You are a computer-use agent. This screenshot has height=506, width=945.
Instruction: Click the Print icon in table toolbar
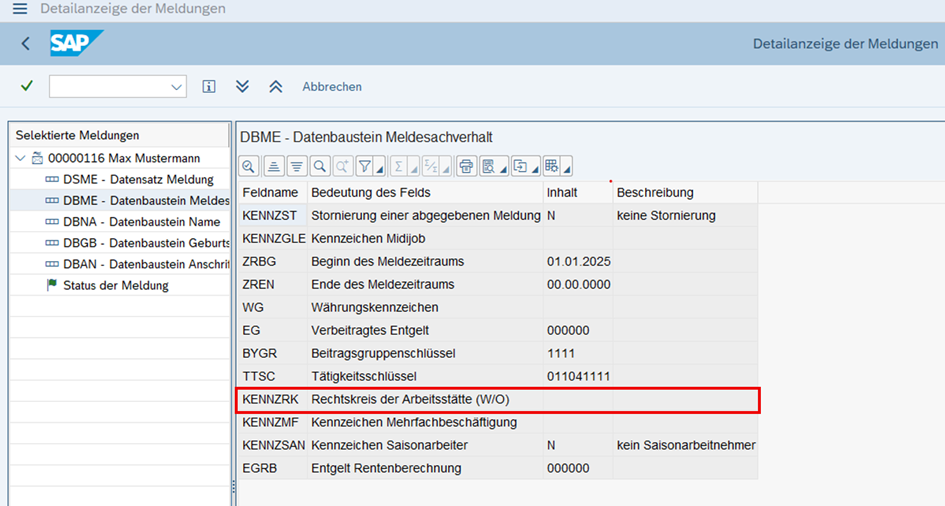(465, 166)
